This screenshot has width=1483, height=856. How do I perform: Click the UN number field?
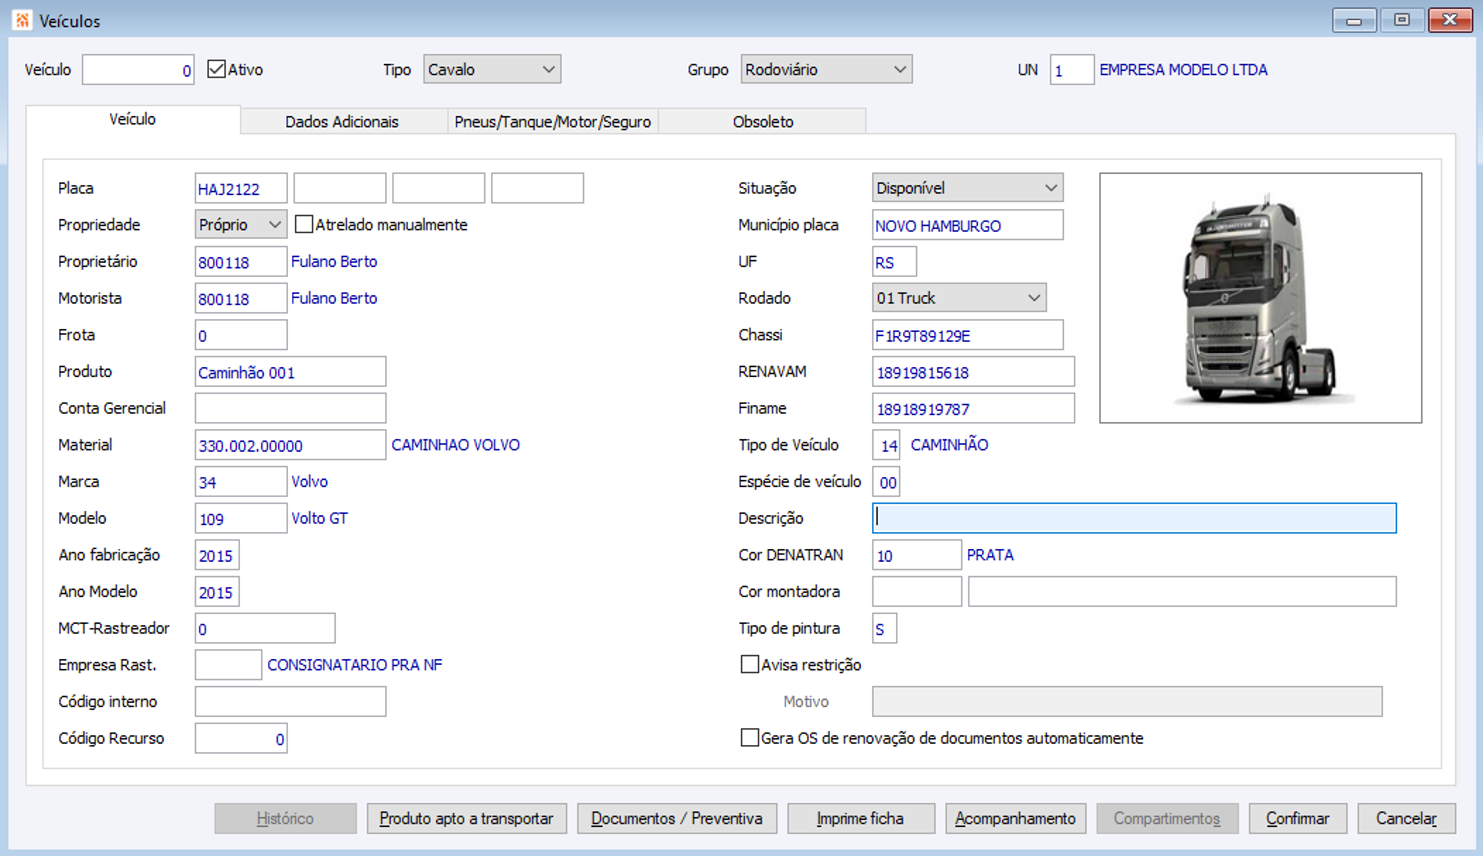1072,70
